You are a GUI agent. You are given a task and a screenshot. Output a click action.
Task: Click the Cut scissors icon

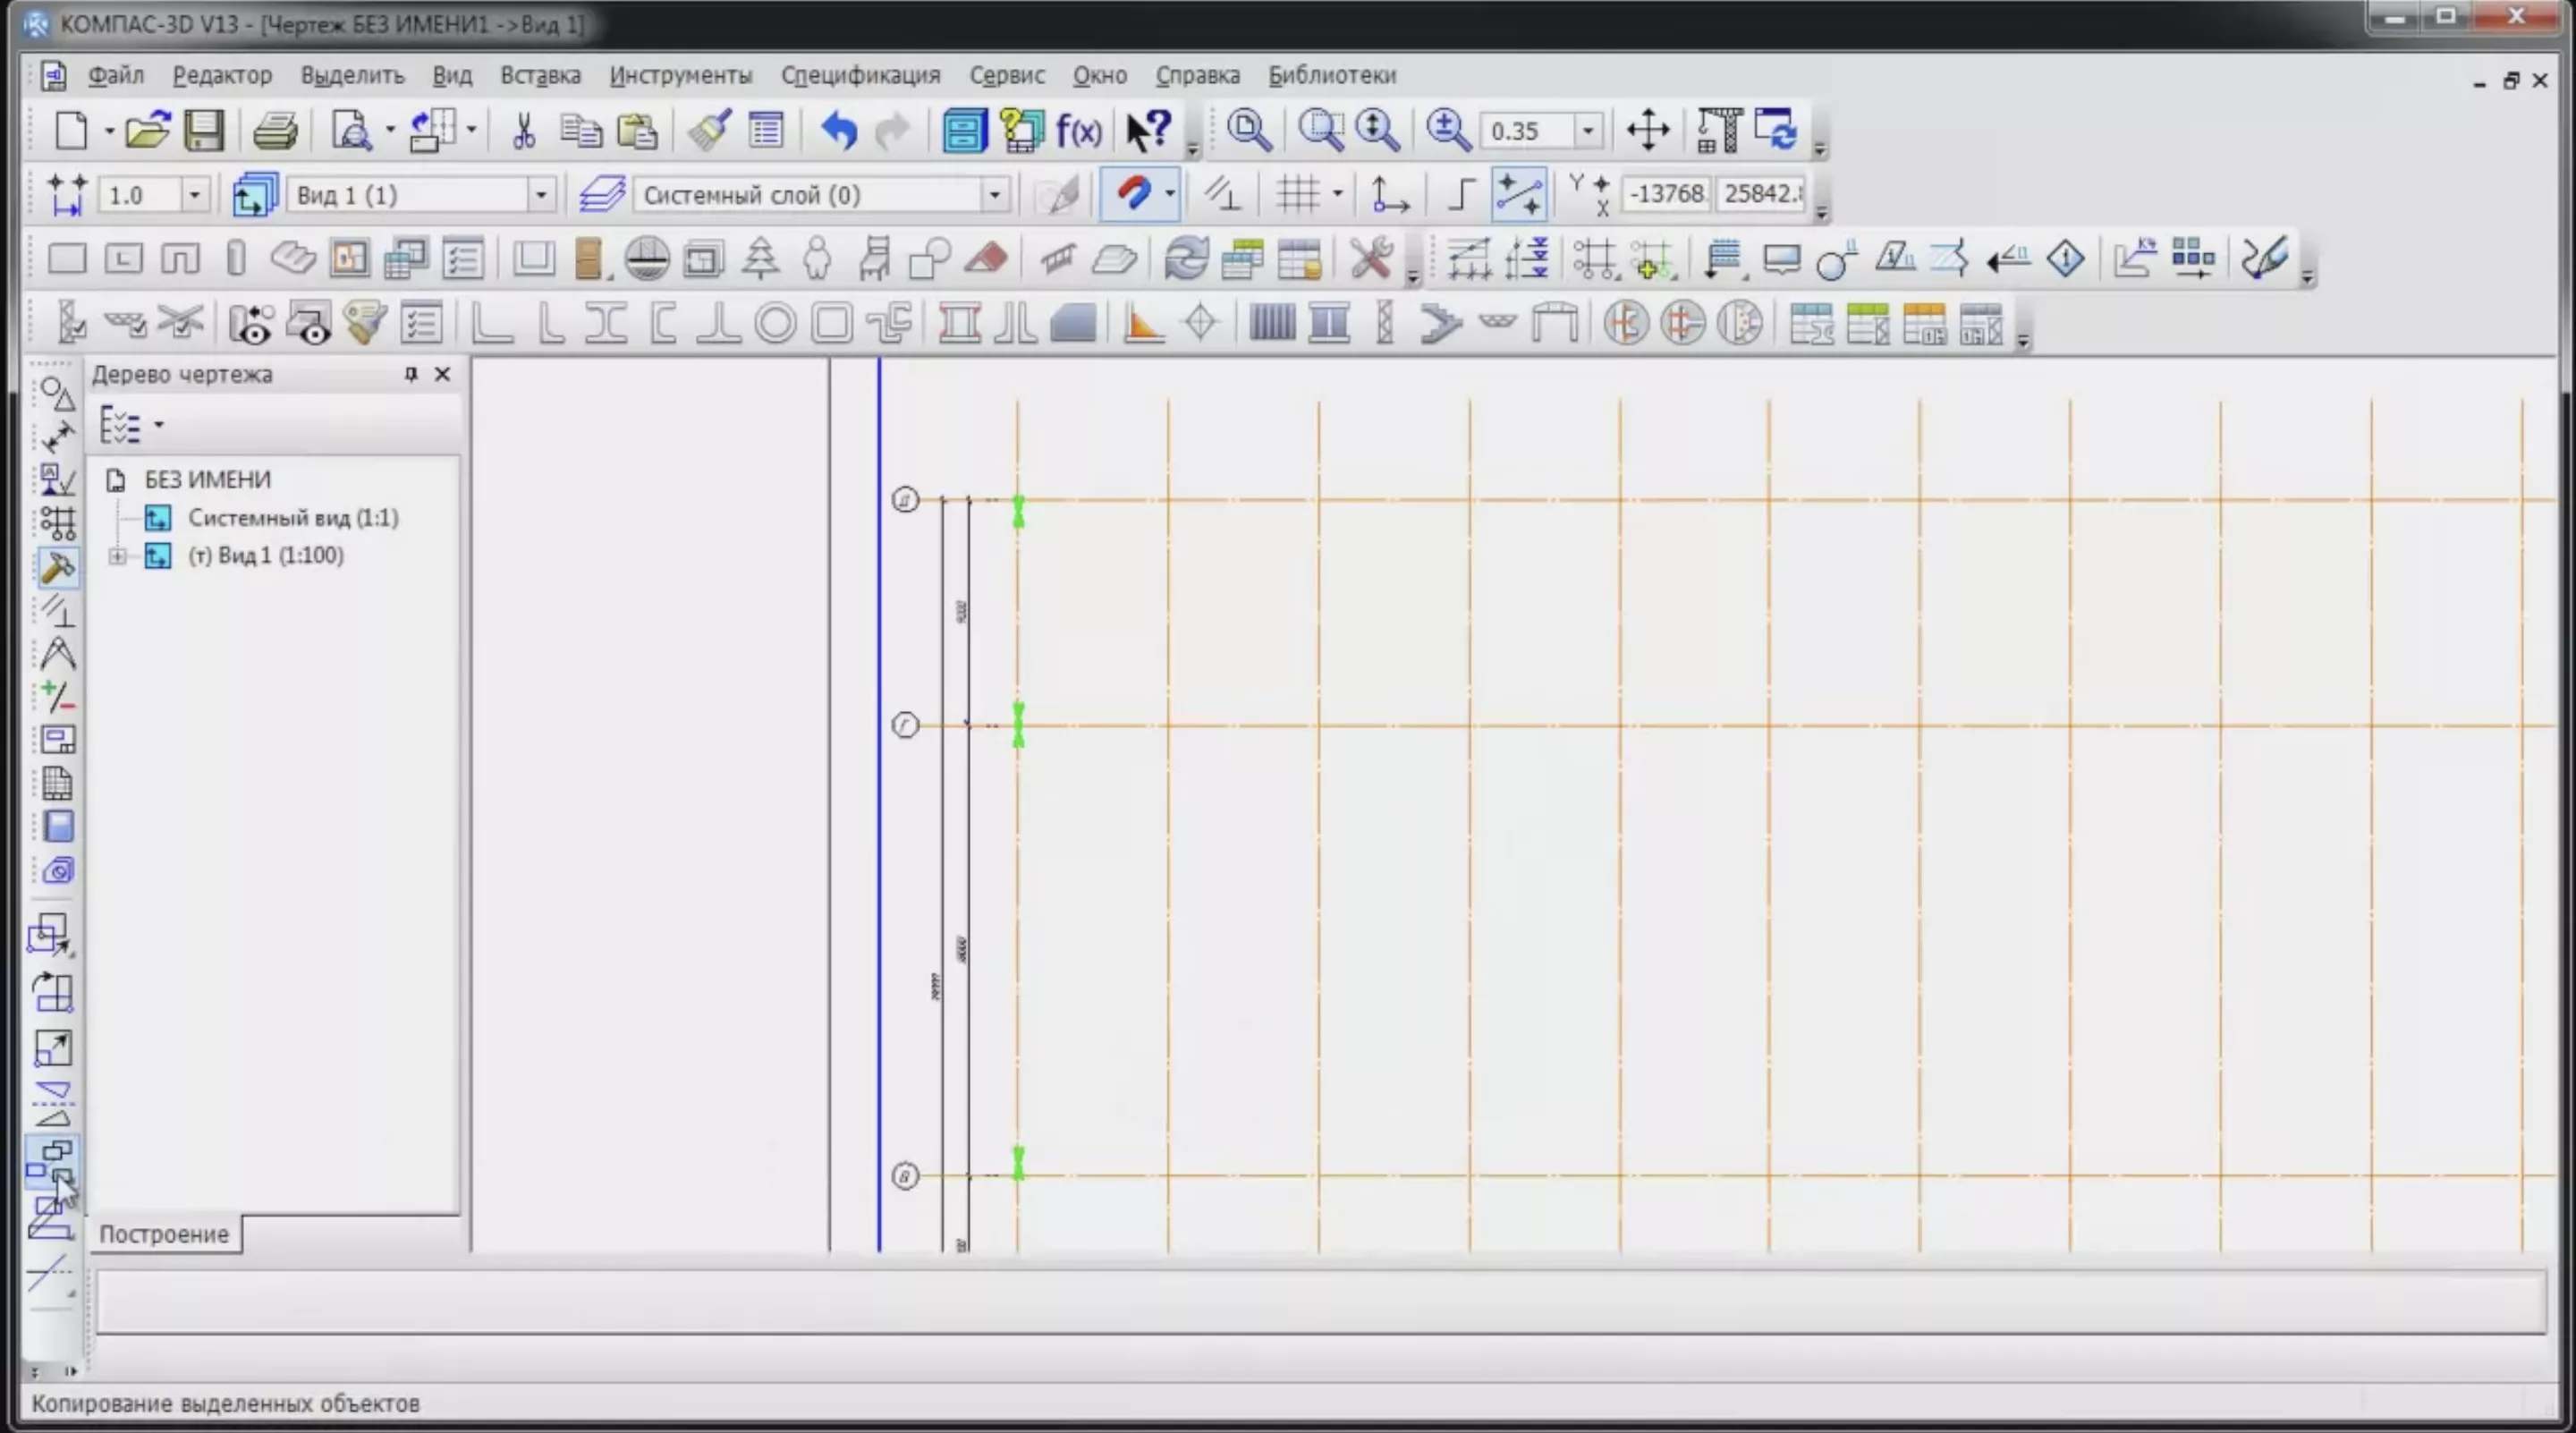[x=523, y=131]
